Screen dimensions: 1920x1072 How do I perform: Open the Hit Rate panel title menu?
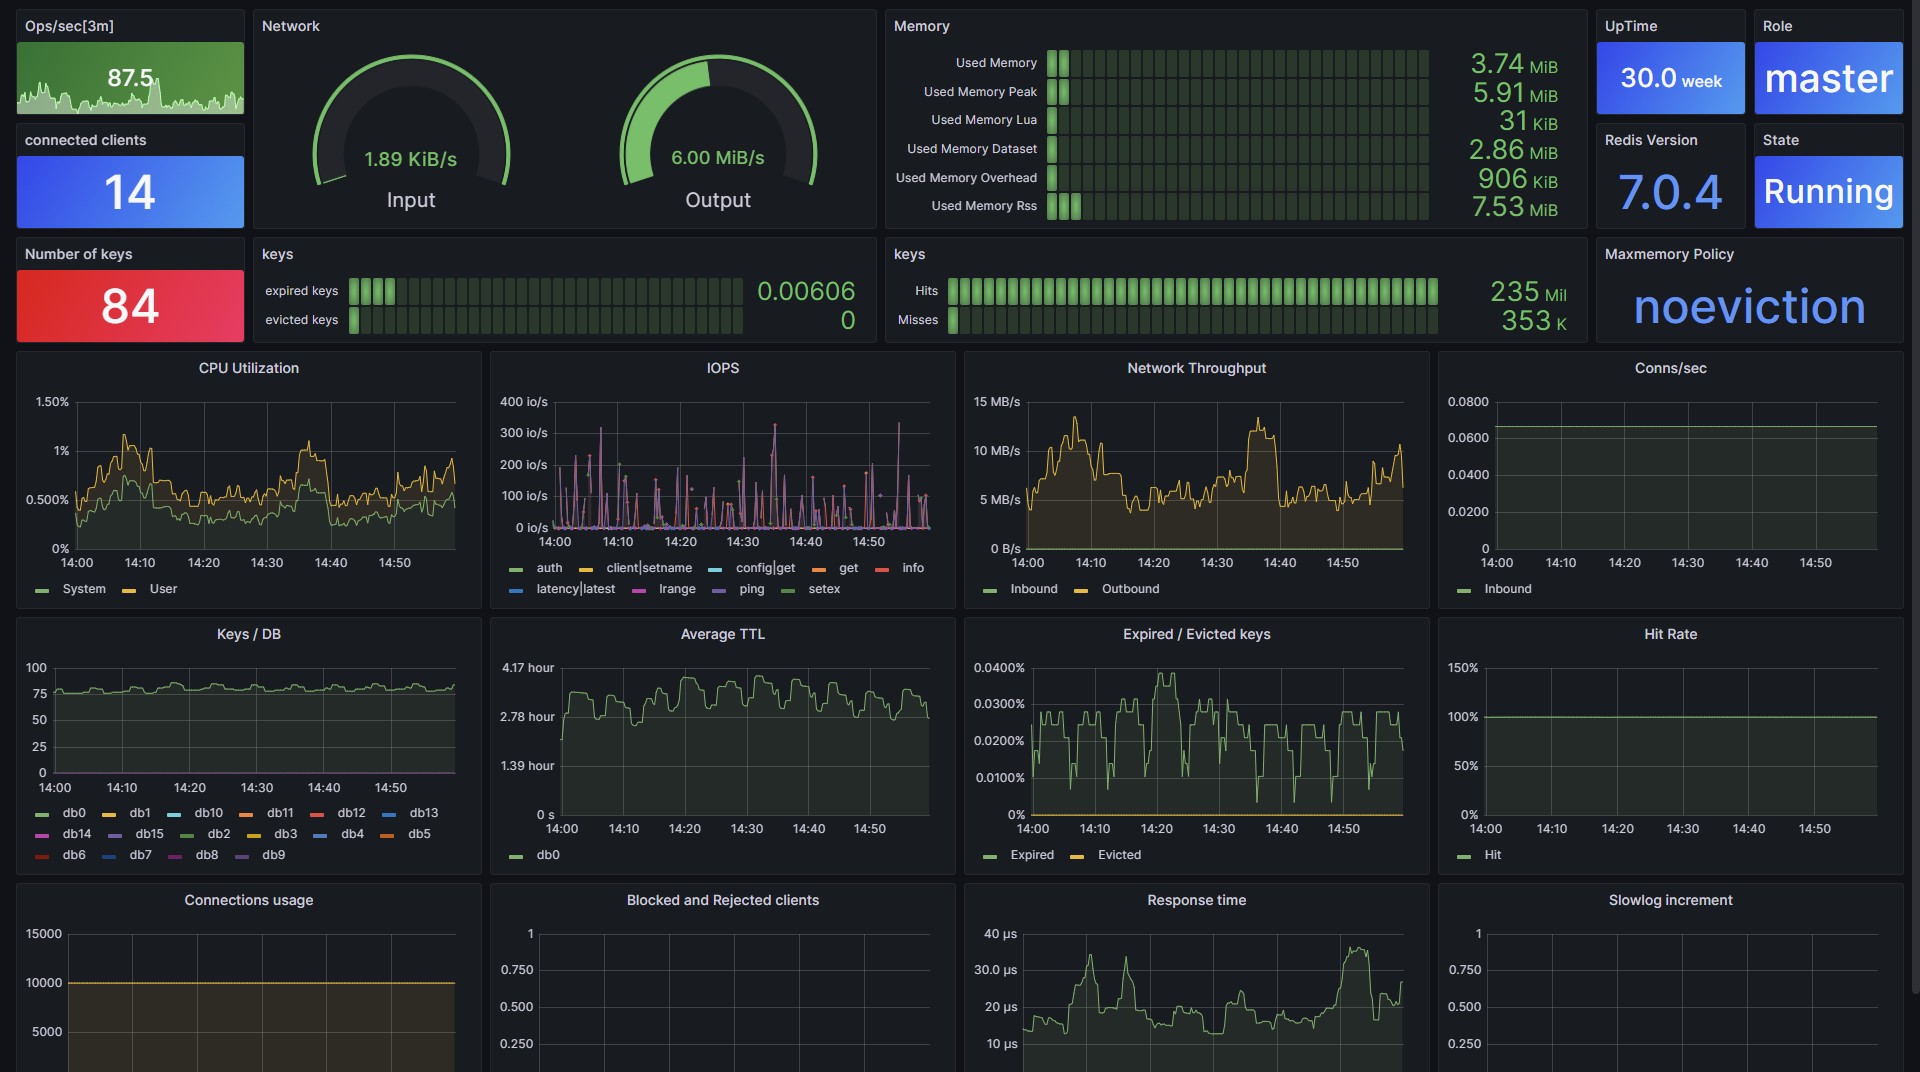click(x=1670, y=634)
